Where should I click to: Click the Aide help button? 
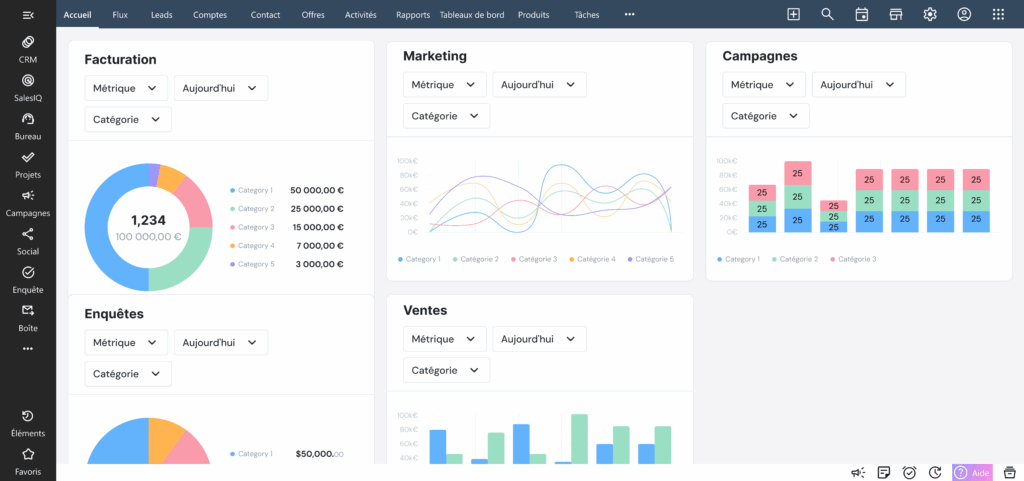(x=972, y=473)
